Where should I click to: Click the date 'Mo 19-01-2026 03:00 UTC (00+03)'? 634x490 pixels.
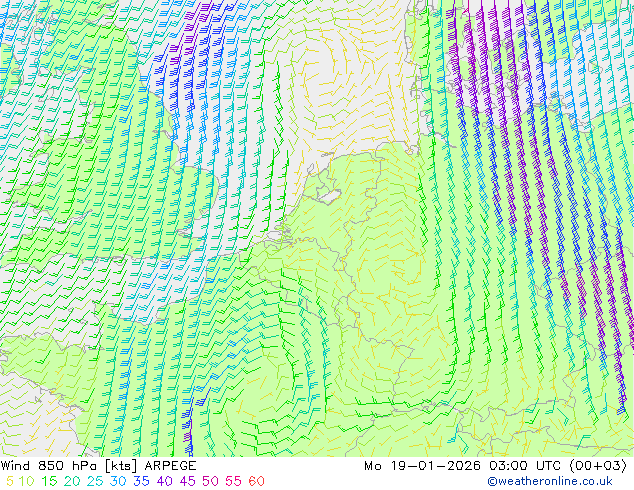coord(495,466)
